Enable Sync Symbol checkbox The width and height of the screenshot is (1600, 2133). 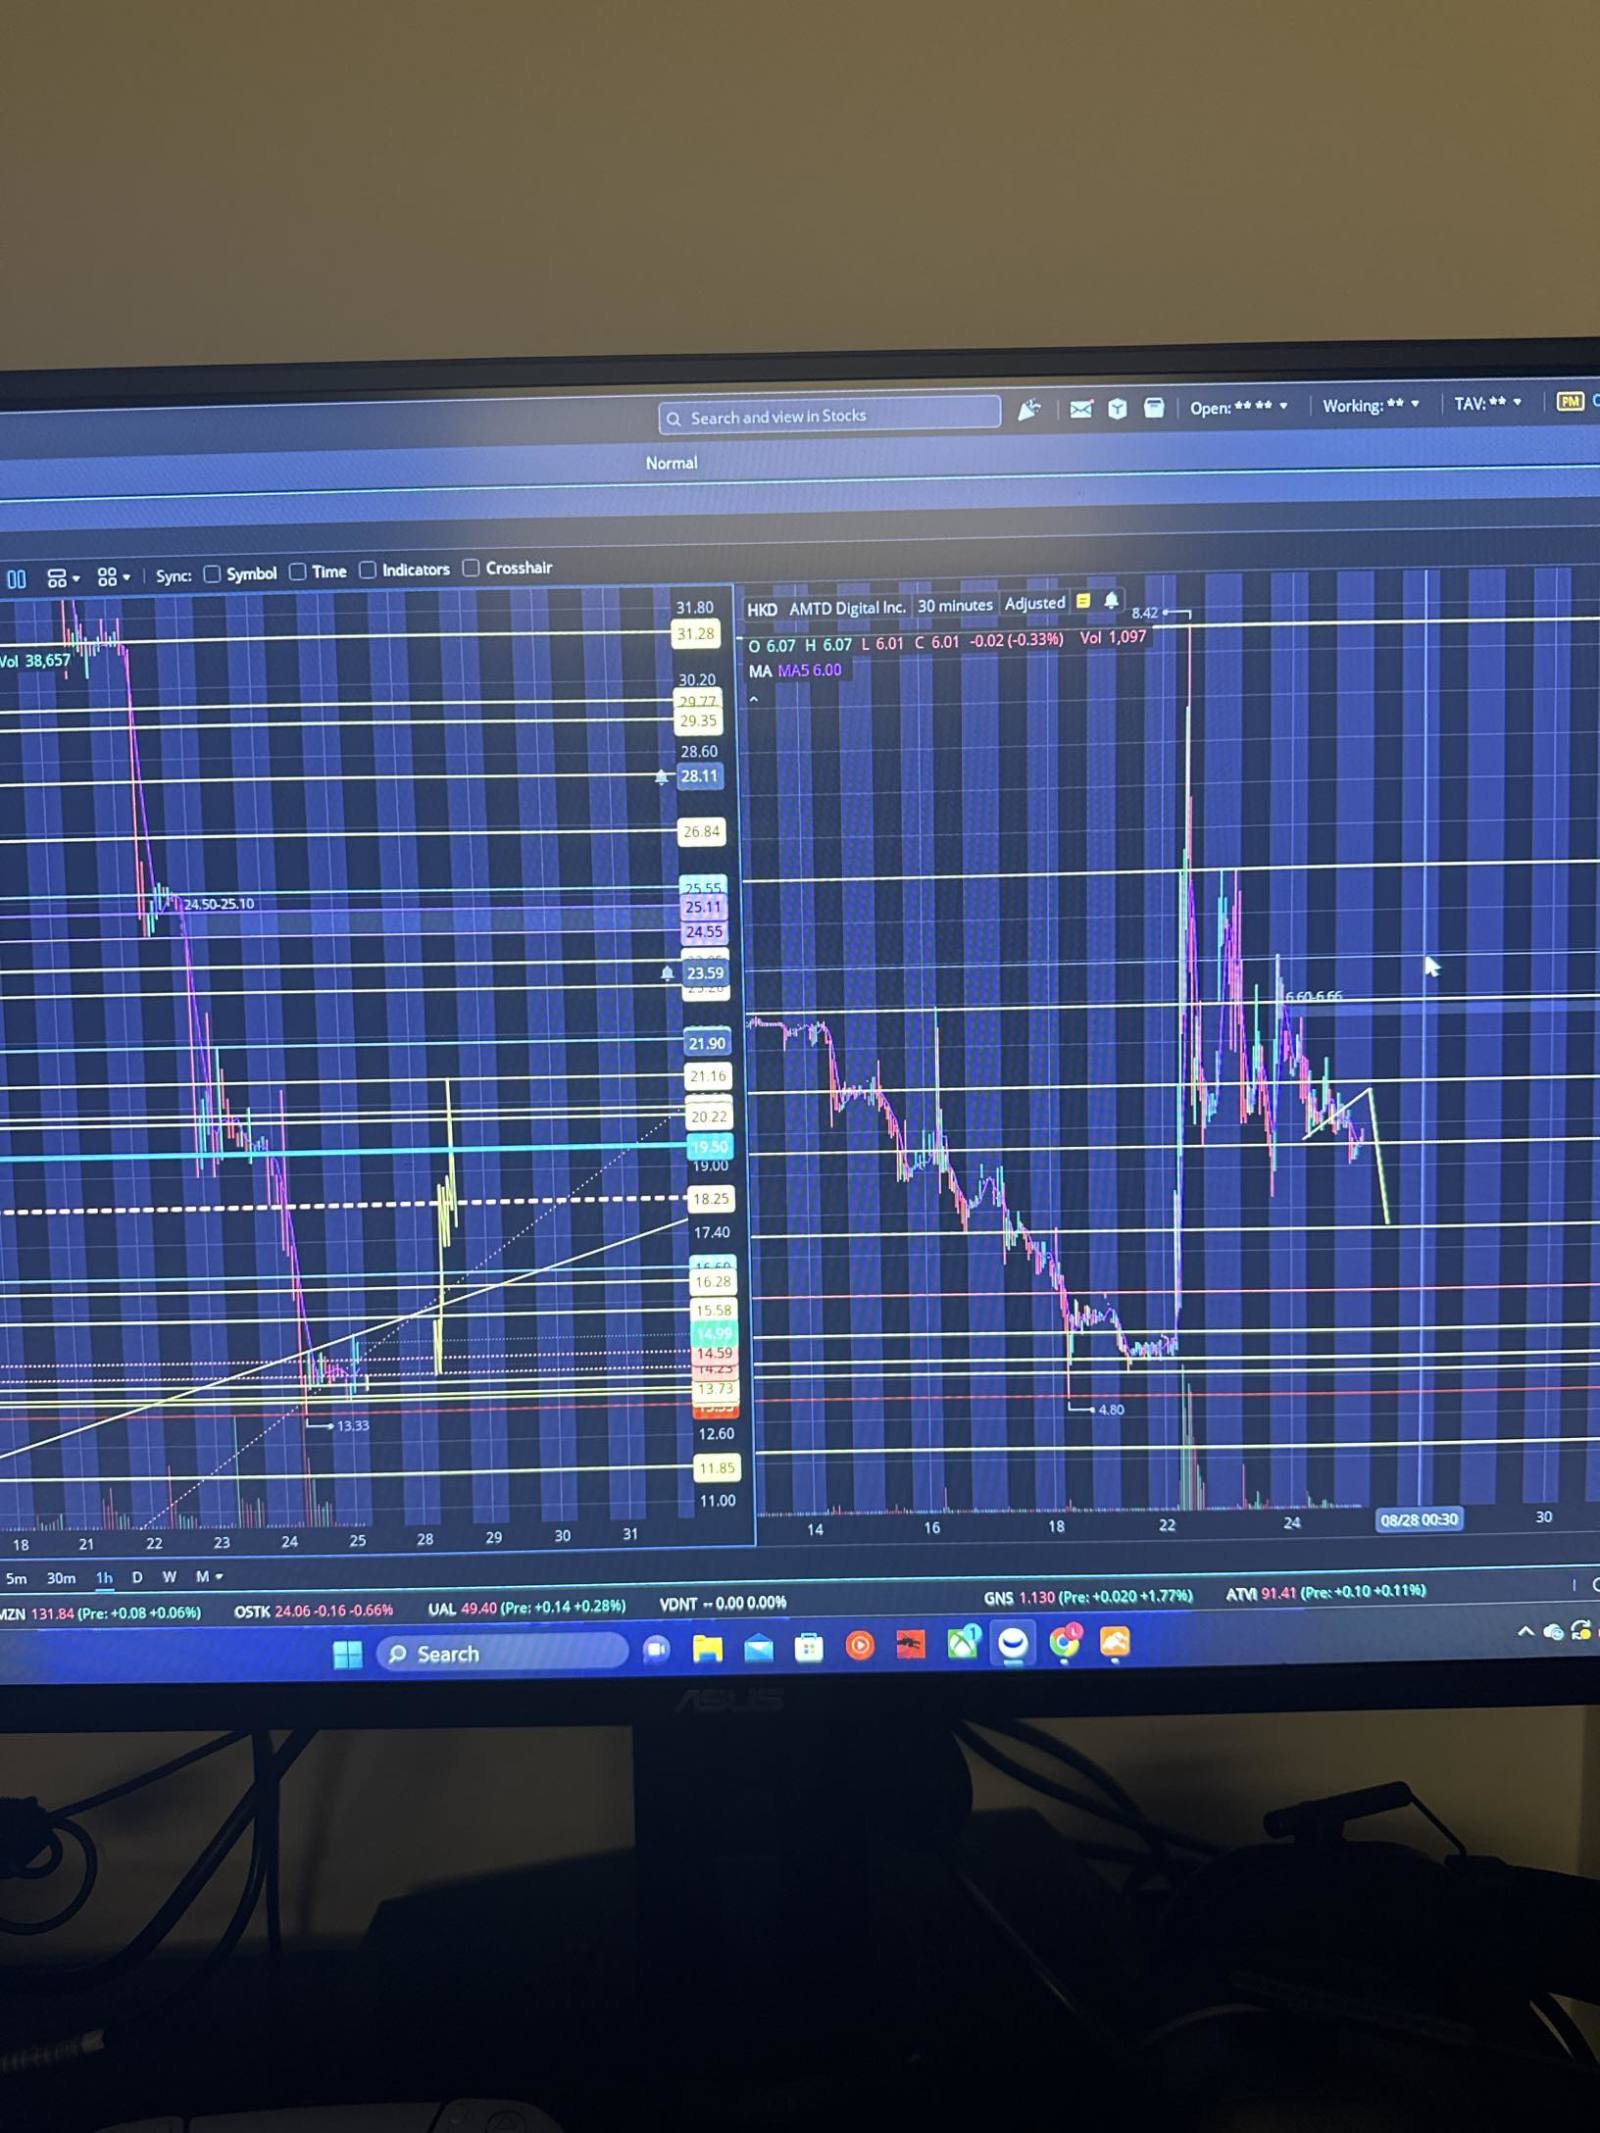click(x=212, y=574)
